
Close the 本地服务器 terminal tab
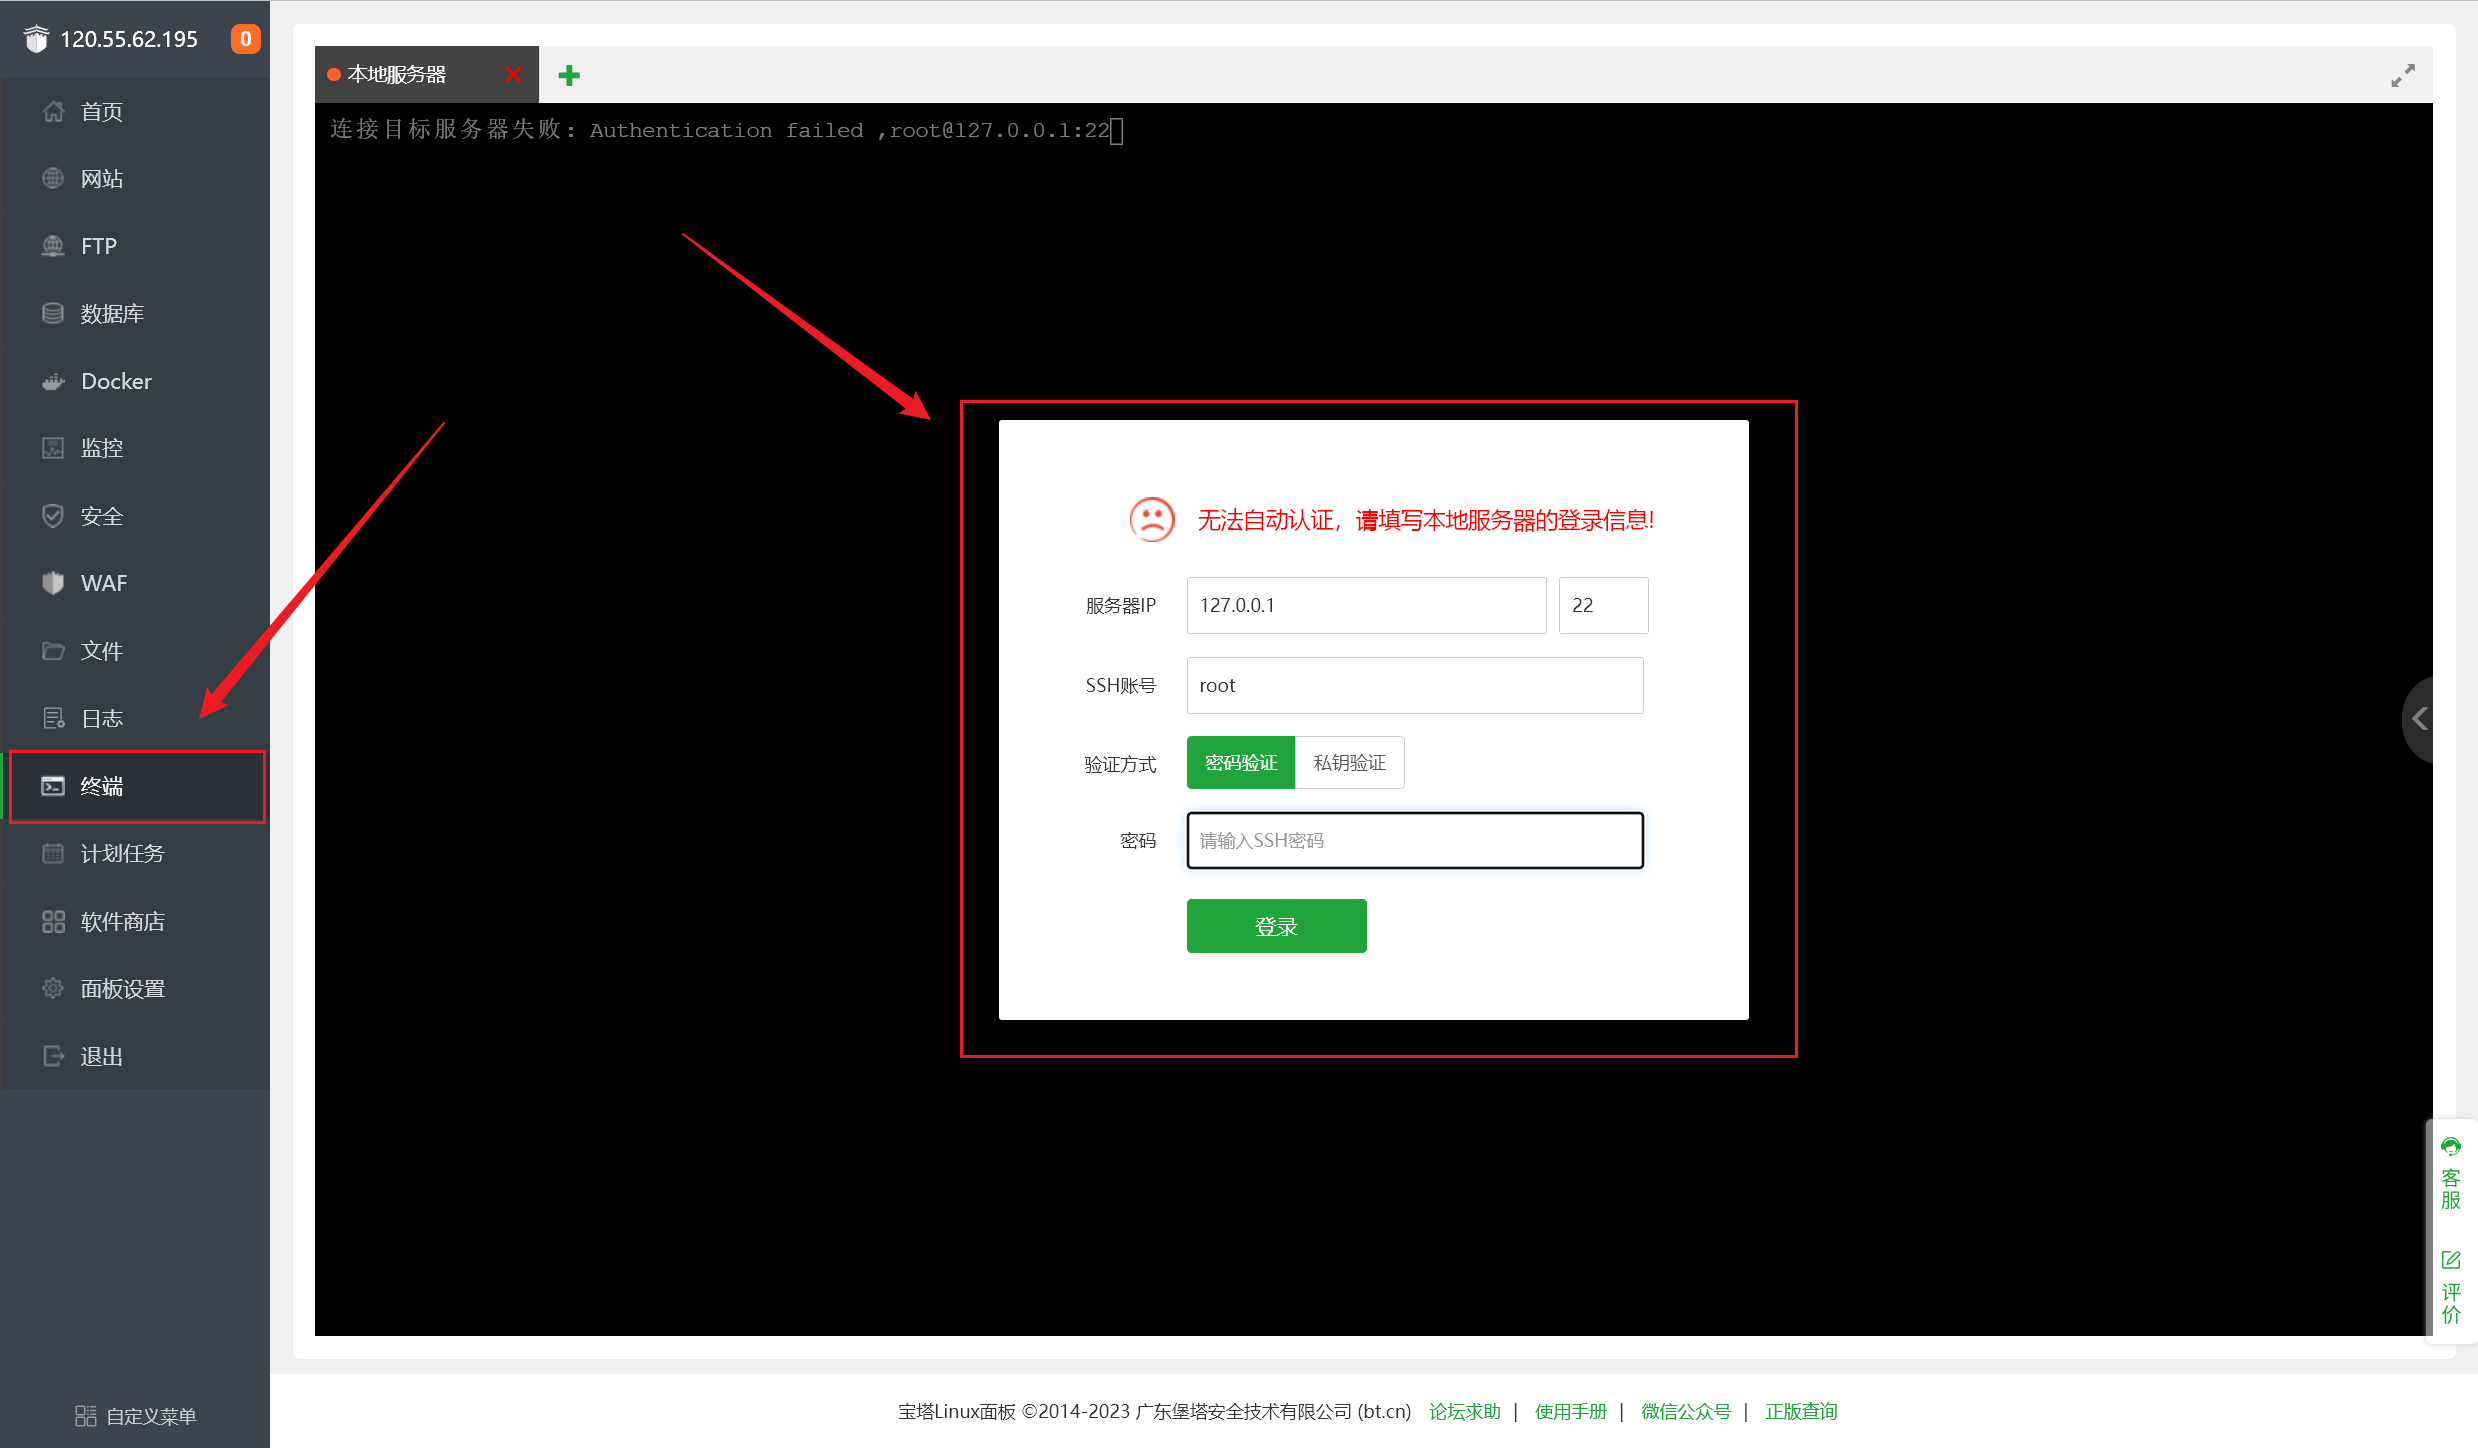[513, 75]
